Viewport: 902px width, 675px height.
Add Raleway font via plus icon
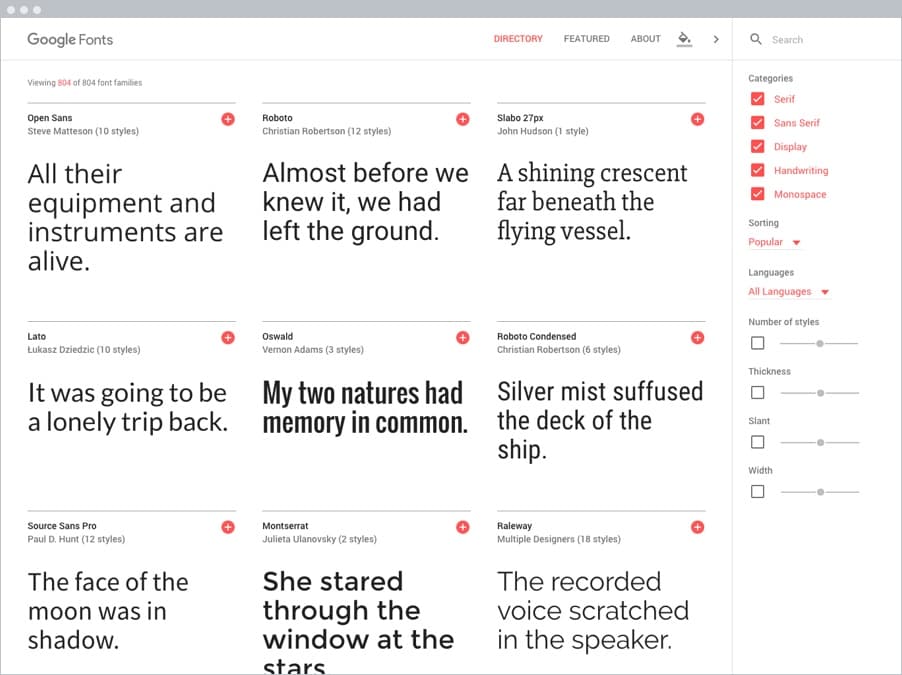click(697, 527)
